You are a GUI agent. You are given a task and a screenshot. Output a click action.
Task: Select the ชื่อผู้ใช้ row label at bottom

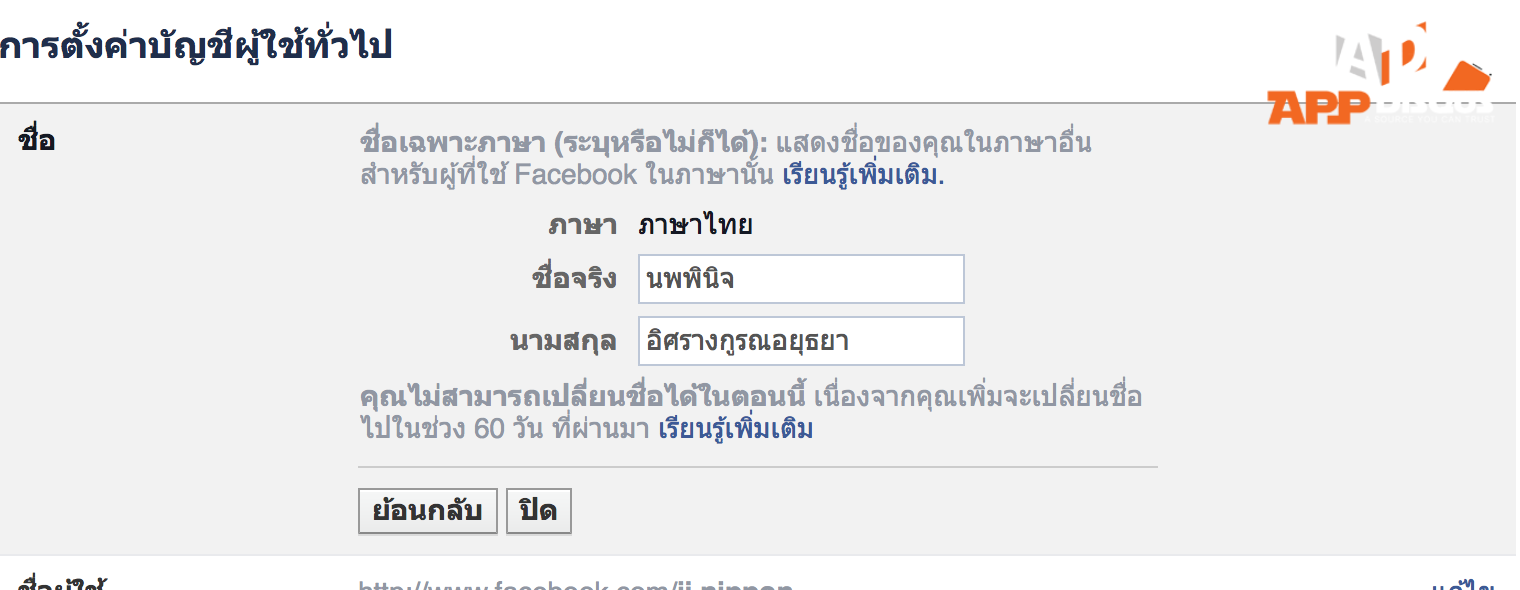click(x=63, y=584)
